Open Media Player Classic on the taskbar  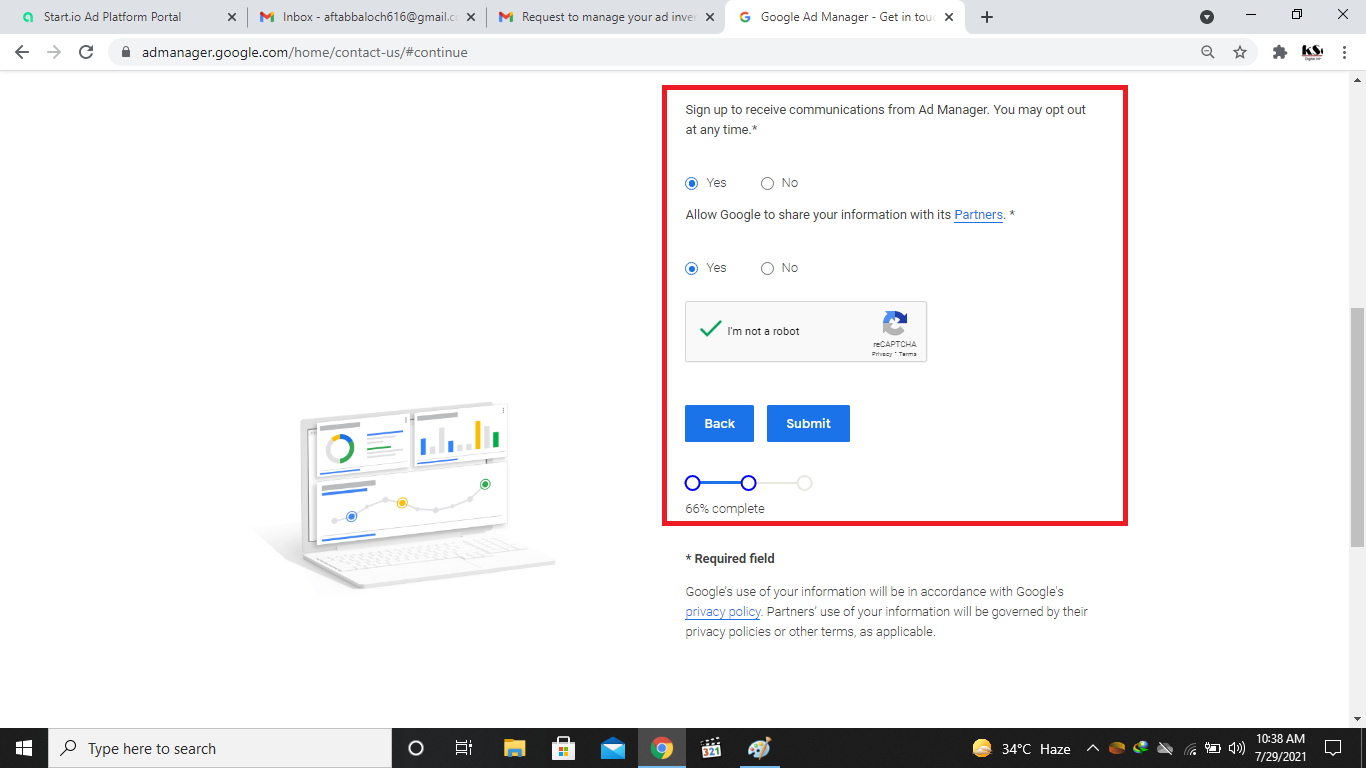coord(711,748)
